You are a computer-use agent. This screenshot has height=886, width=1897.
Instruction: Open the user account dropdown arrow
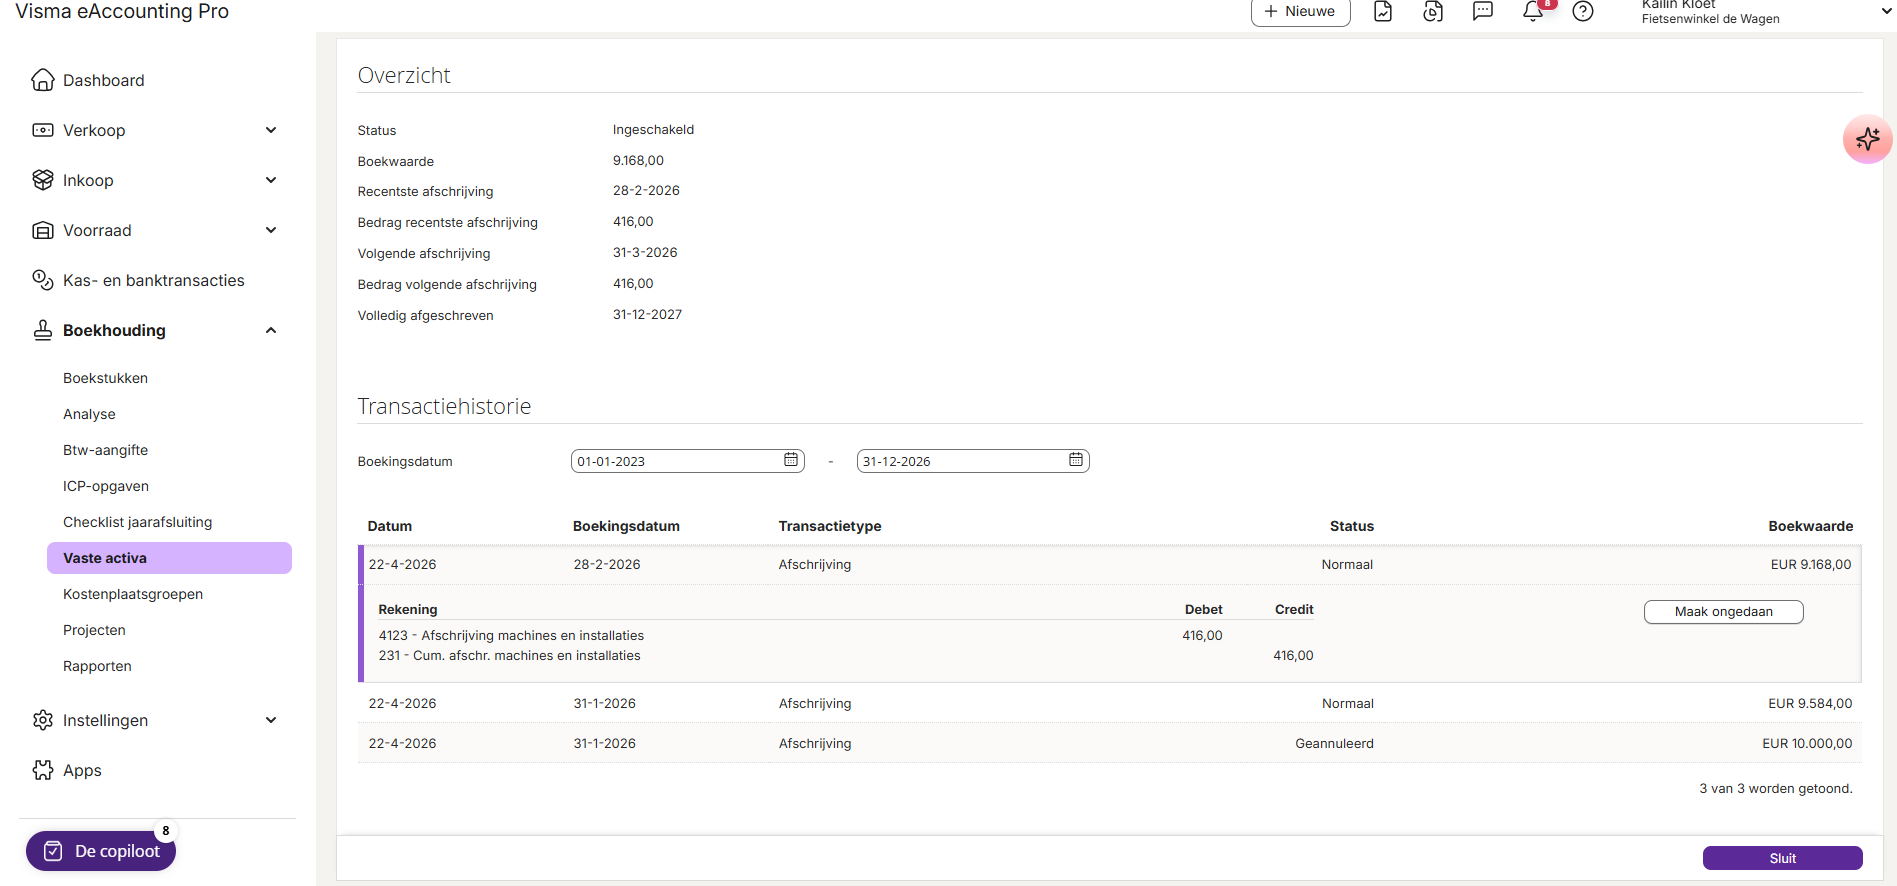(1887, 11)
